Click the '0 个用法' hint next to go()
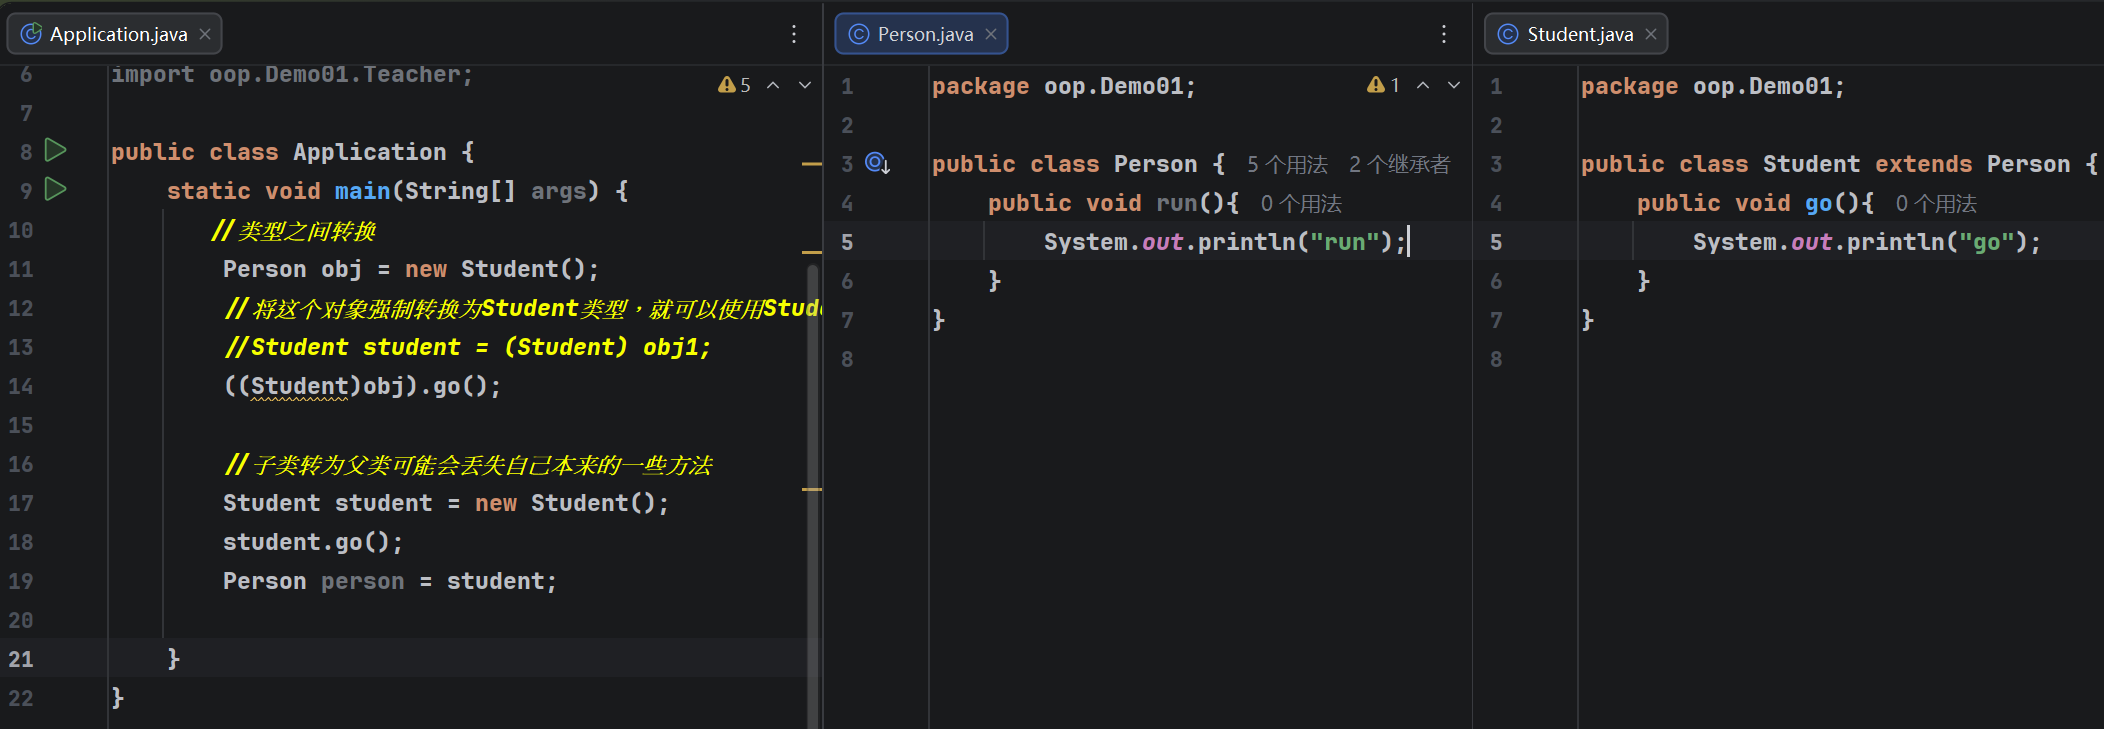Screen dimensions: 2104x729 point(1936,204)
